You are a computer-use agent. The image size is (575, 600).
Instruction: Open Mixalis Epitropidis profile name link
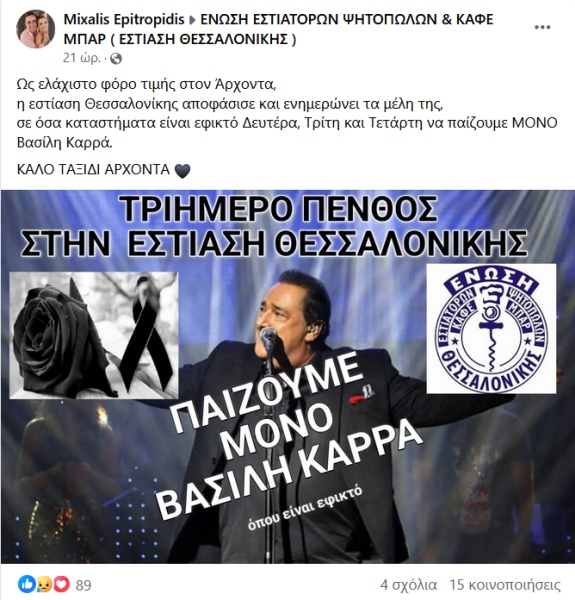pos(124,20)
